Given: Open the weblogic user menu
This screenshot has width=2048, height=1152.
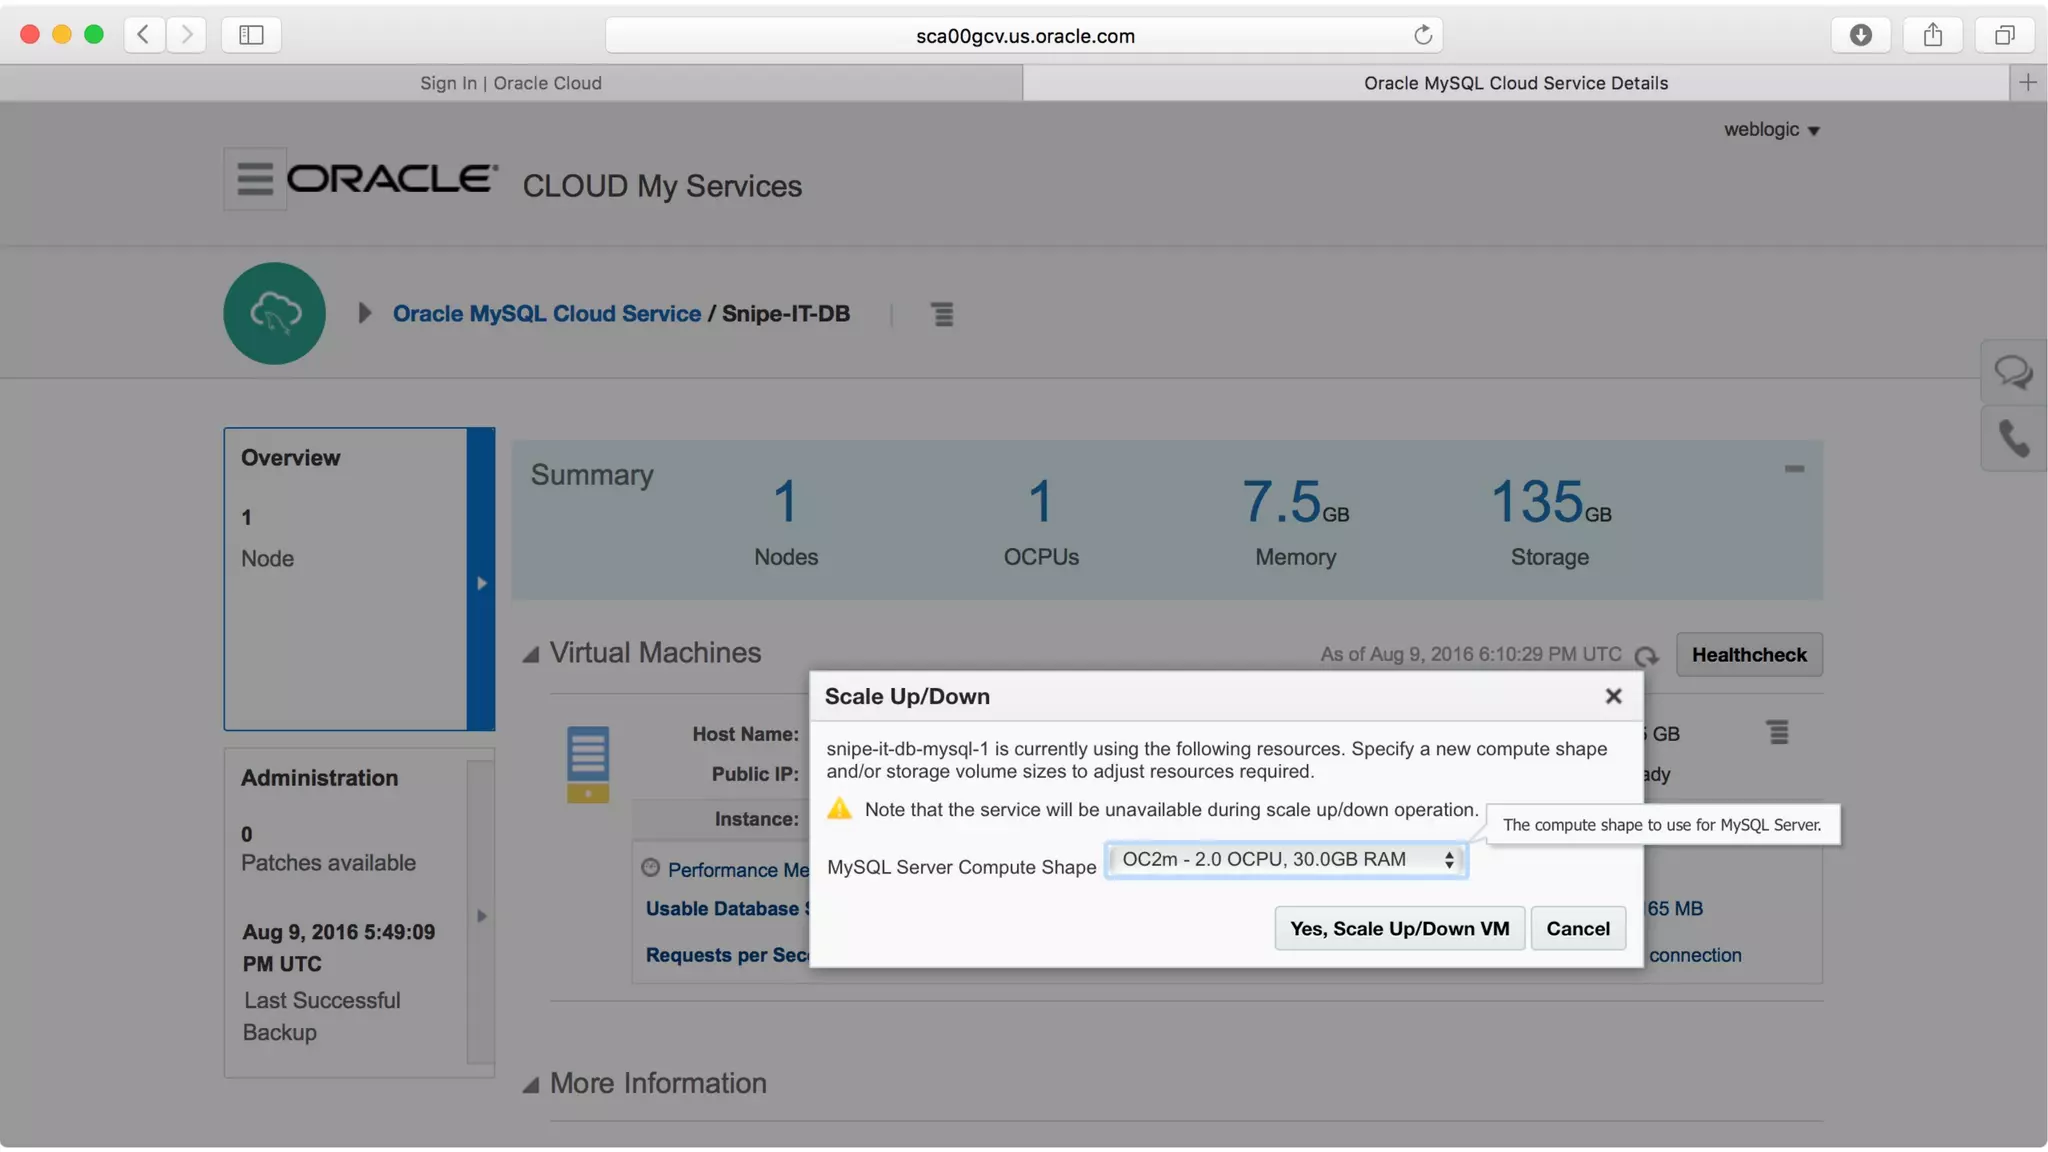Looking at the screenshot, I should (x=1771, y=130).
